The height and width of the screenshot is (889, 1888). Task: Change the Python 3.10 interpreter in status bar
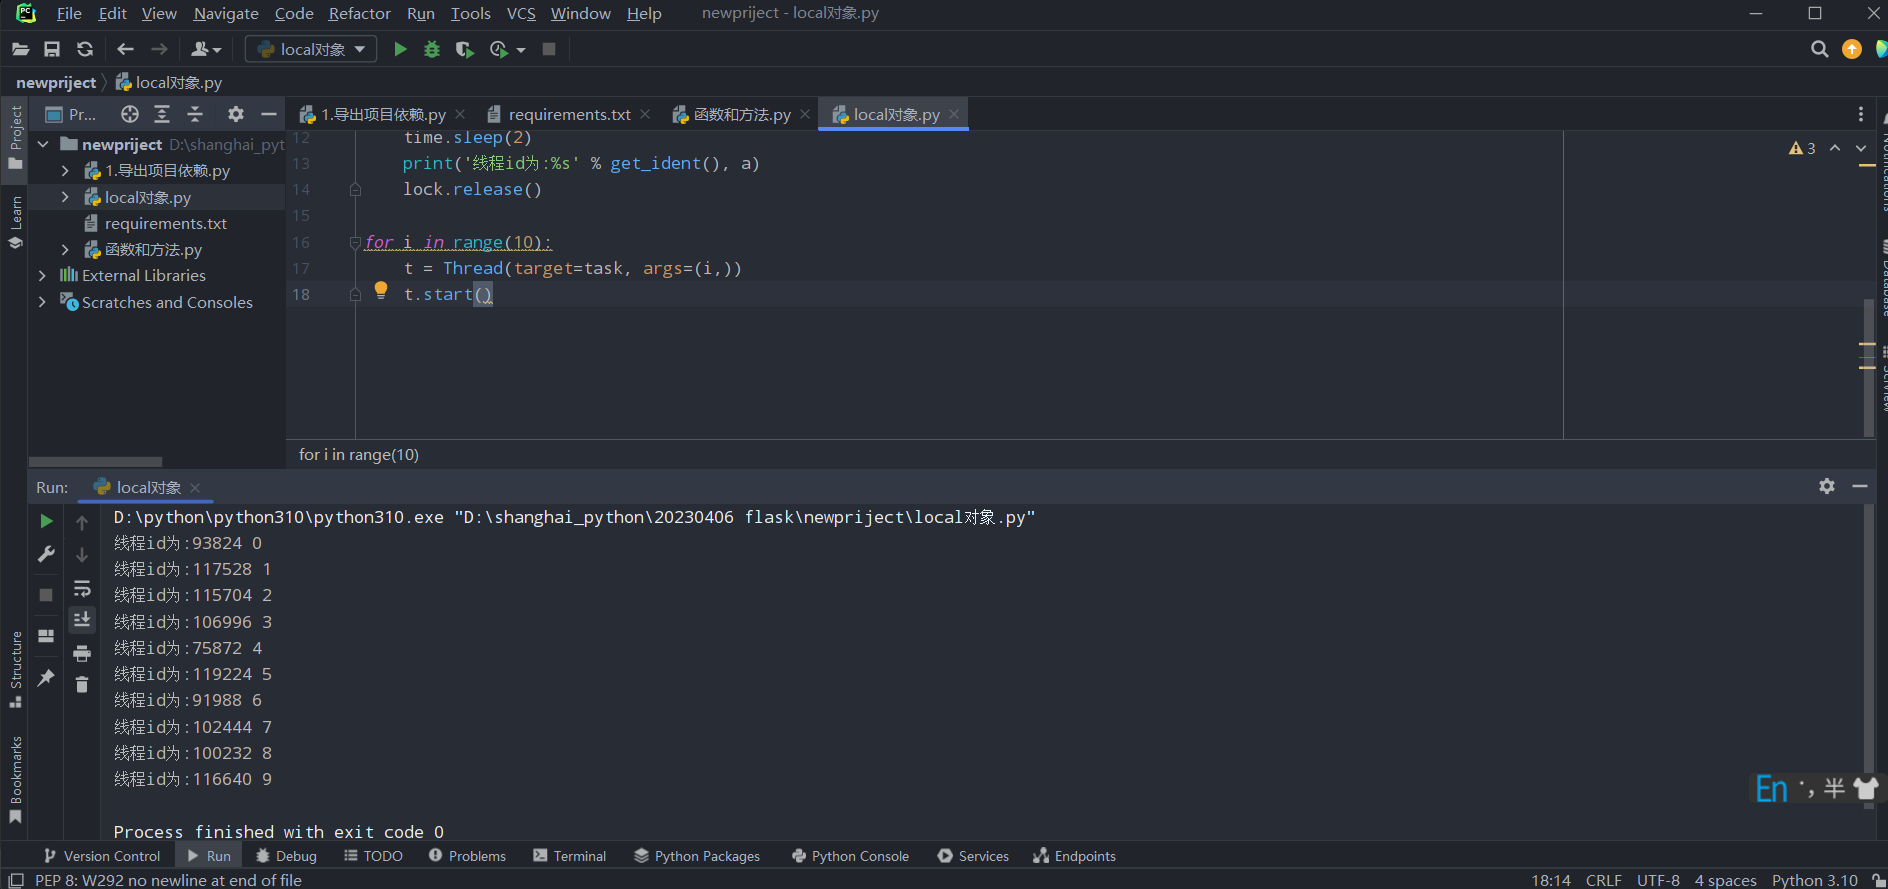click(x=1814, y=880)
